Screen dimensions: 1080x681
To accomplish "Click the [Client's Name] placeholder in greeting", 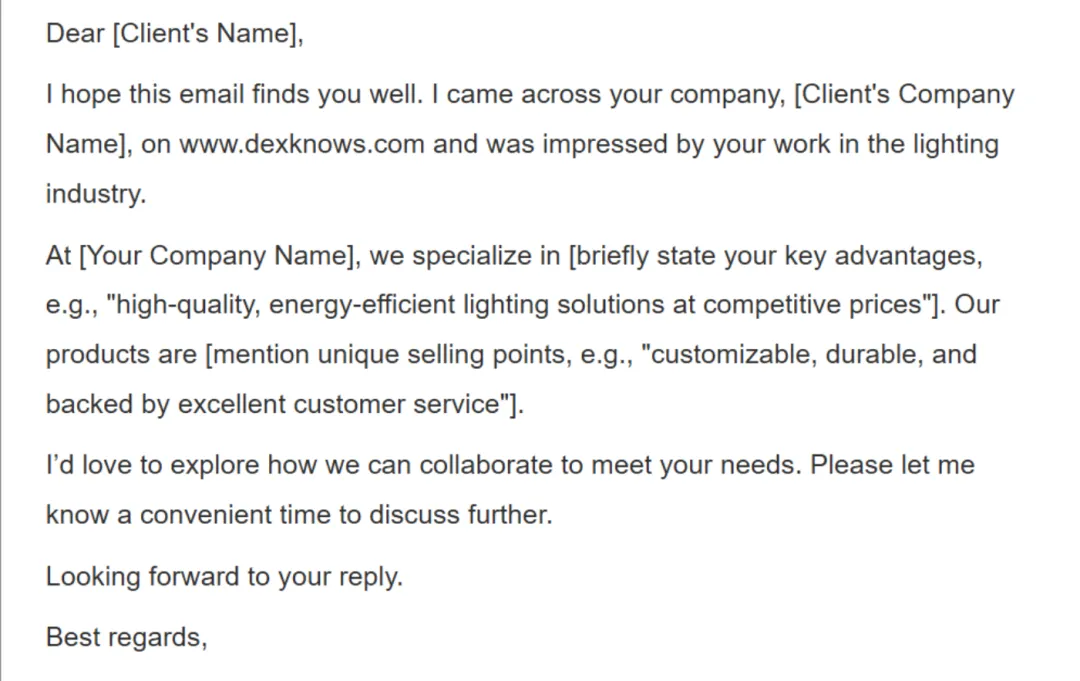I will click(x=208, y=34).
